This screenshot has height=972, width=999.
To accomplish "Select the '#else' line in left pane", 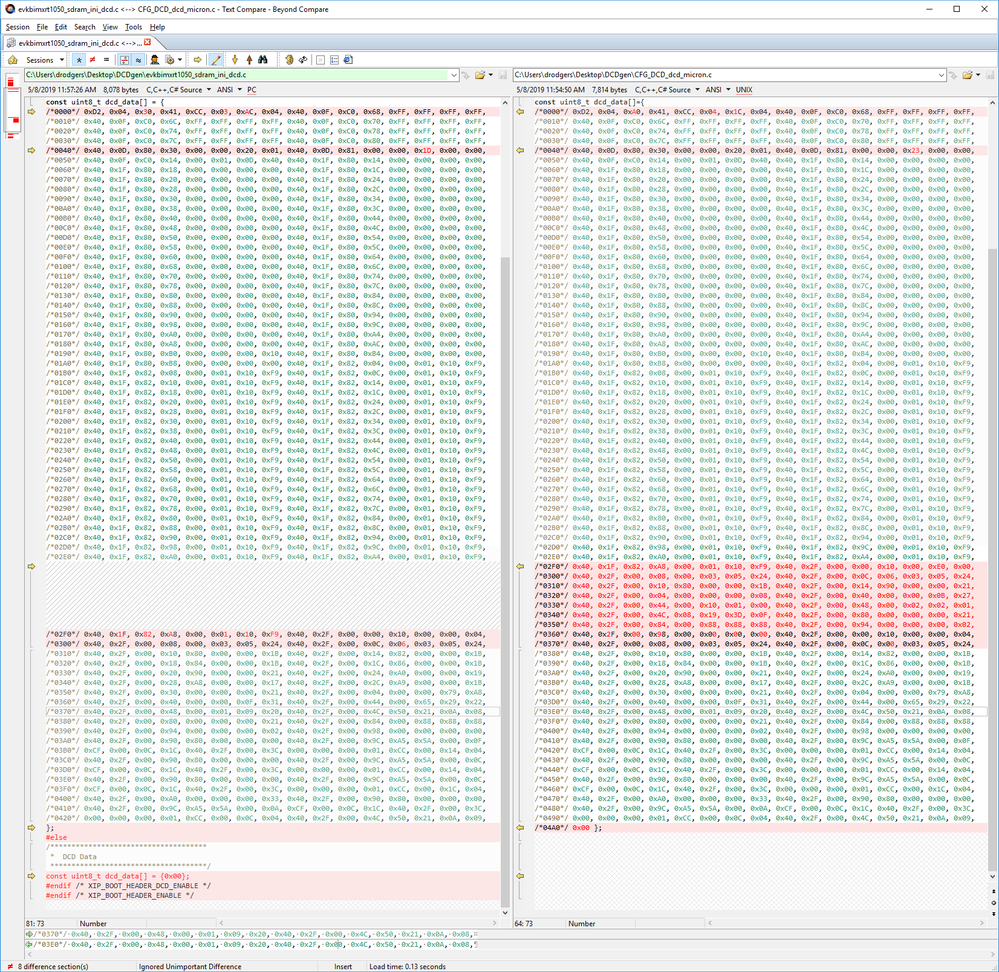I will (56, 837).
